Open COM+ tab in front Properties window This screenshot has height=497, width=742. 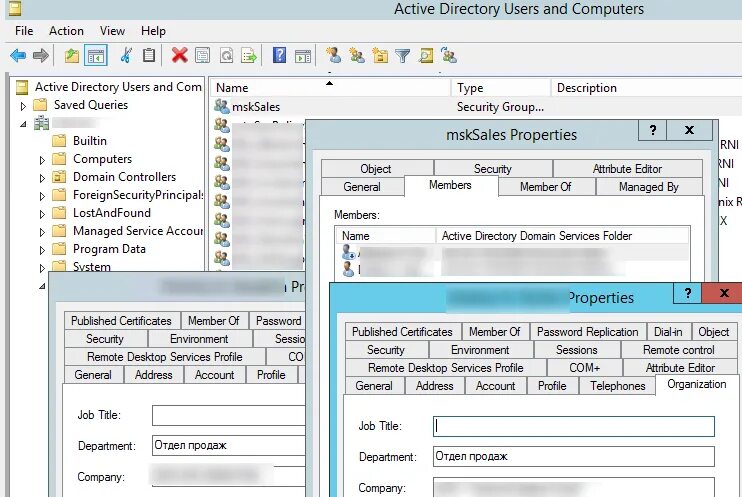(x=584, y=368)
